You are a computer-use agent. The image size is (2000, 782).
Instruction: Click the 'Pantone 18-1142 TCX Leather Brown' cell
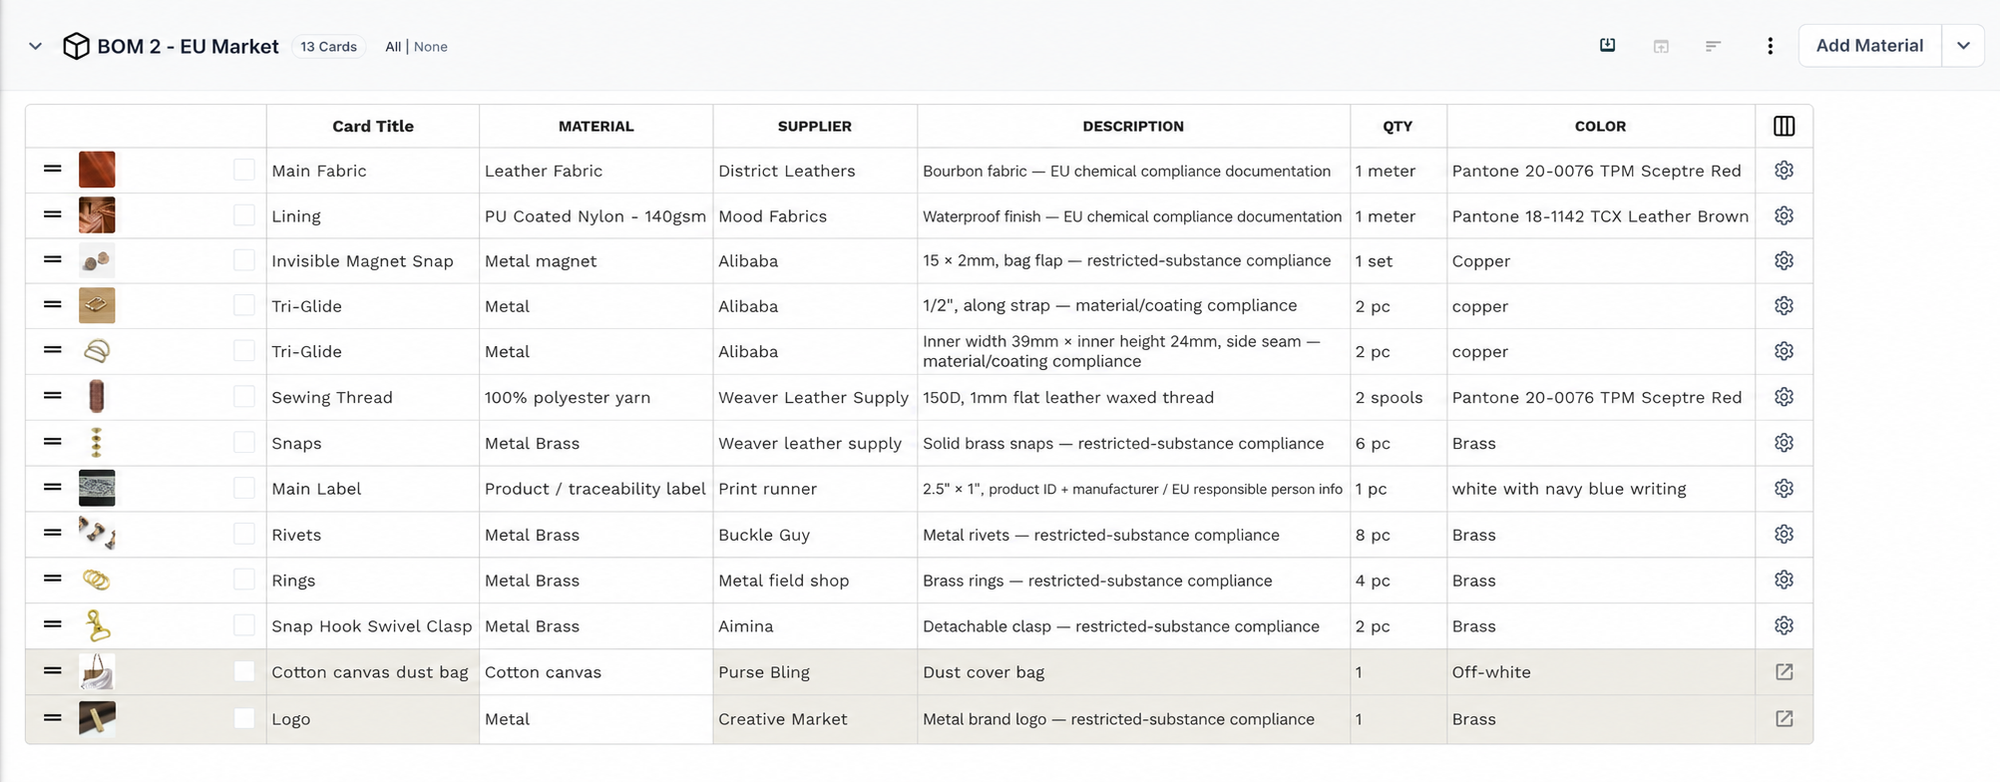(1600, 216)
